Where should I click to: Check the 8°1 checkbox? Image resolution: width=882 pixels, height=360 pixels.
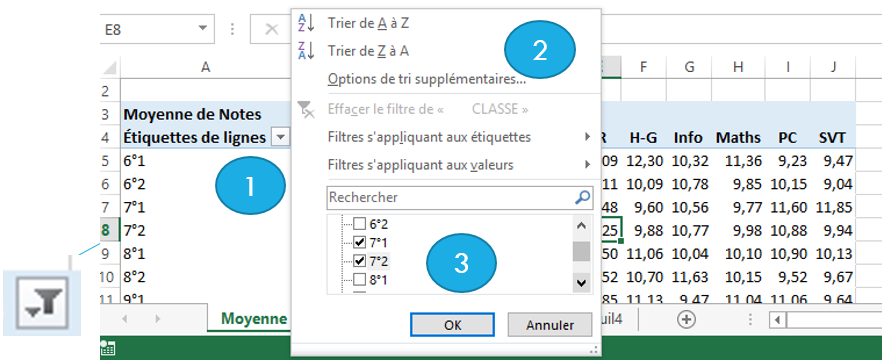[359, 279]
